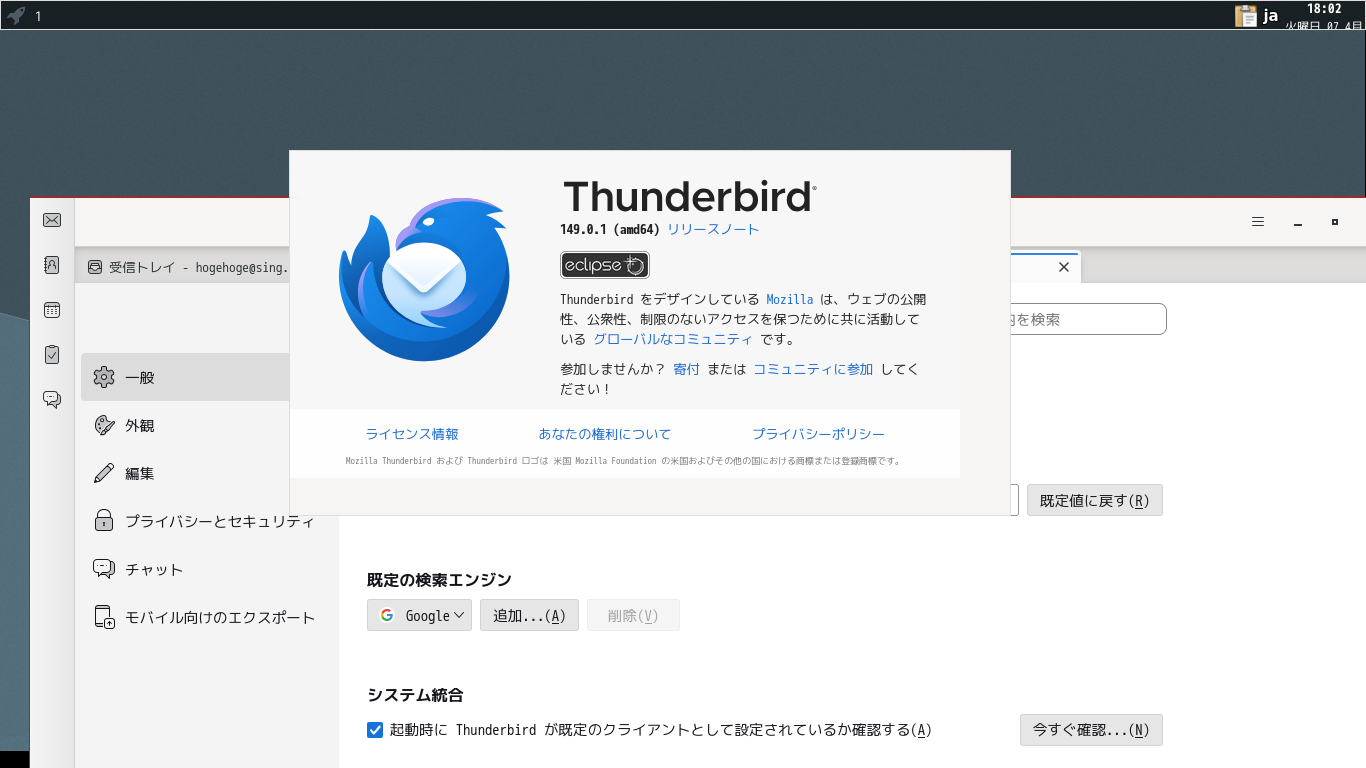
Task: Open the Address Book icon in sidebar
Action: point(52,265)
